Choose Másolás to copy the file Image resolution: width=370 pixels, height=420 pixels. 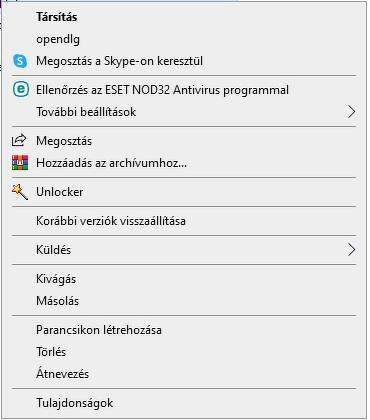click(x=184, y=301)
